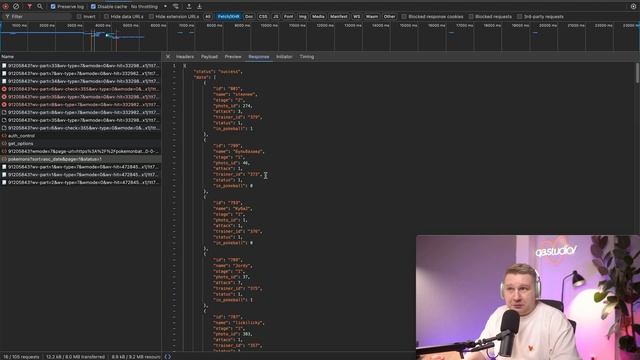Toggle Preserve log checkbox
This screenshot has height=360, width=640.
[53, 7]
